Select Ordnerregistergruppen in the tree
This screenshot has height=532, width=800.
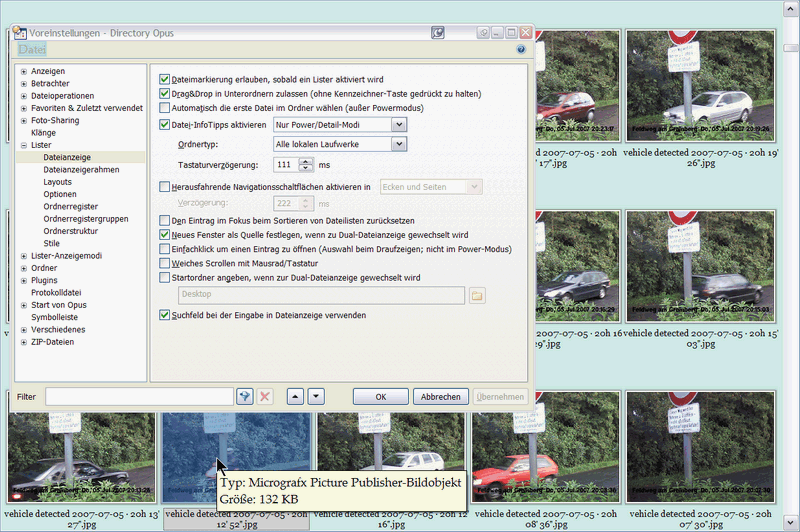[x=86, y=218]
